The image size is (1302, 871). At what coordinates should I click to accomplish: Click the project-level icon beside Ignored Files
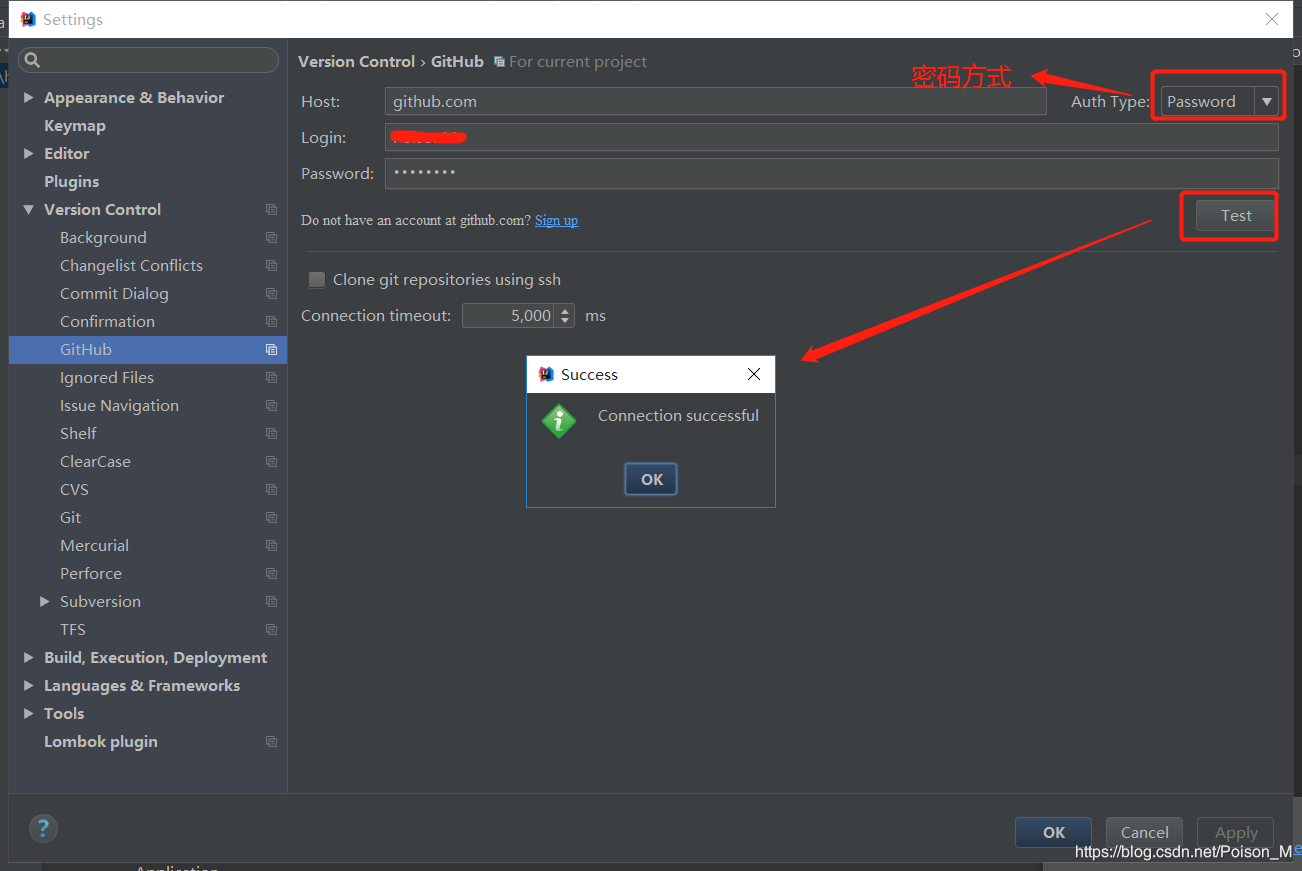click(271, 378)
